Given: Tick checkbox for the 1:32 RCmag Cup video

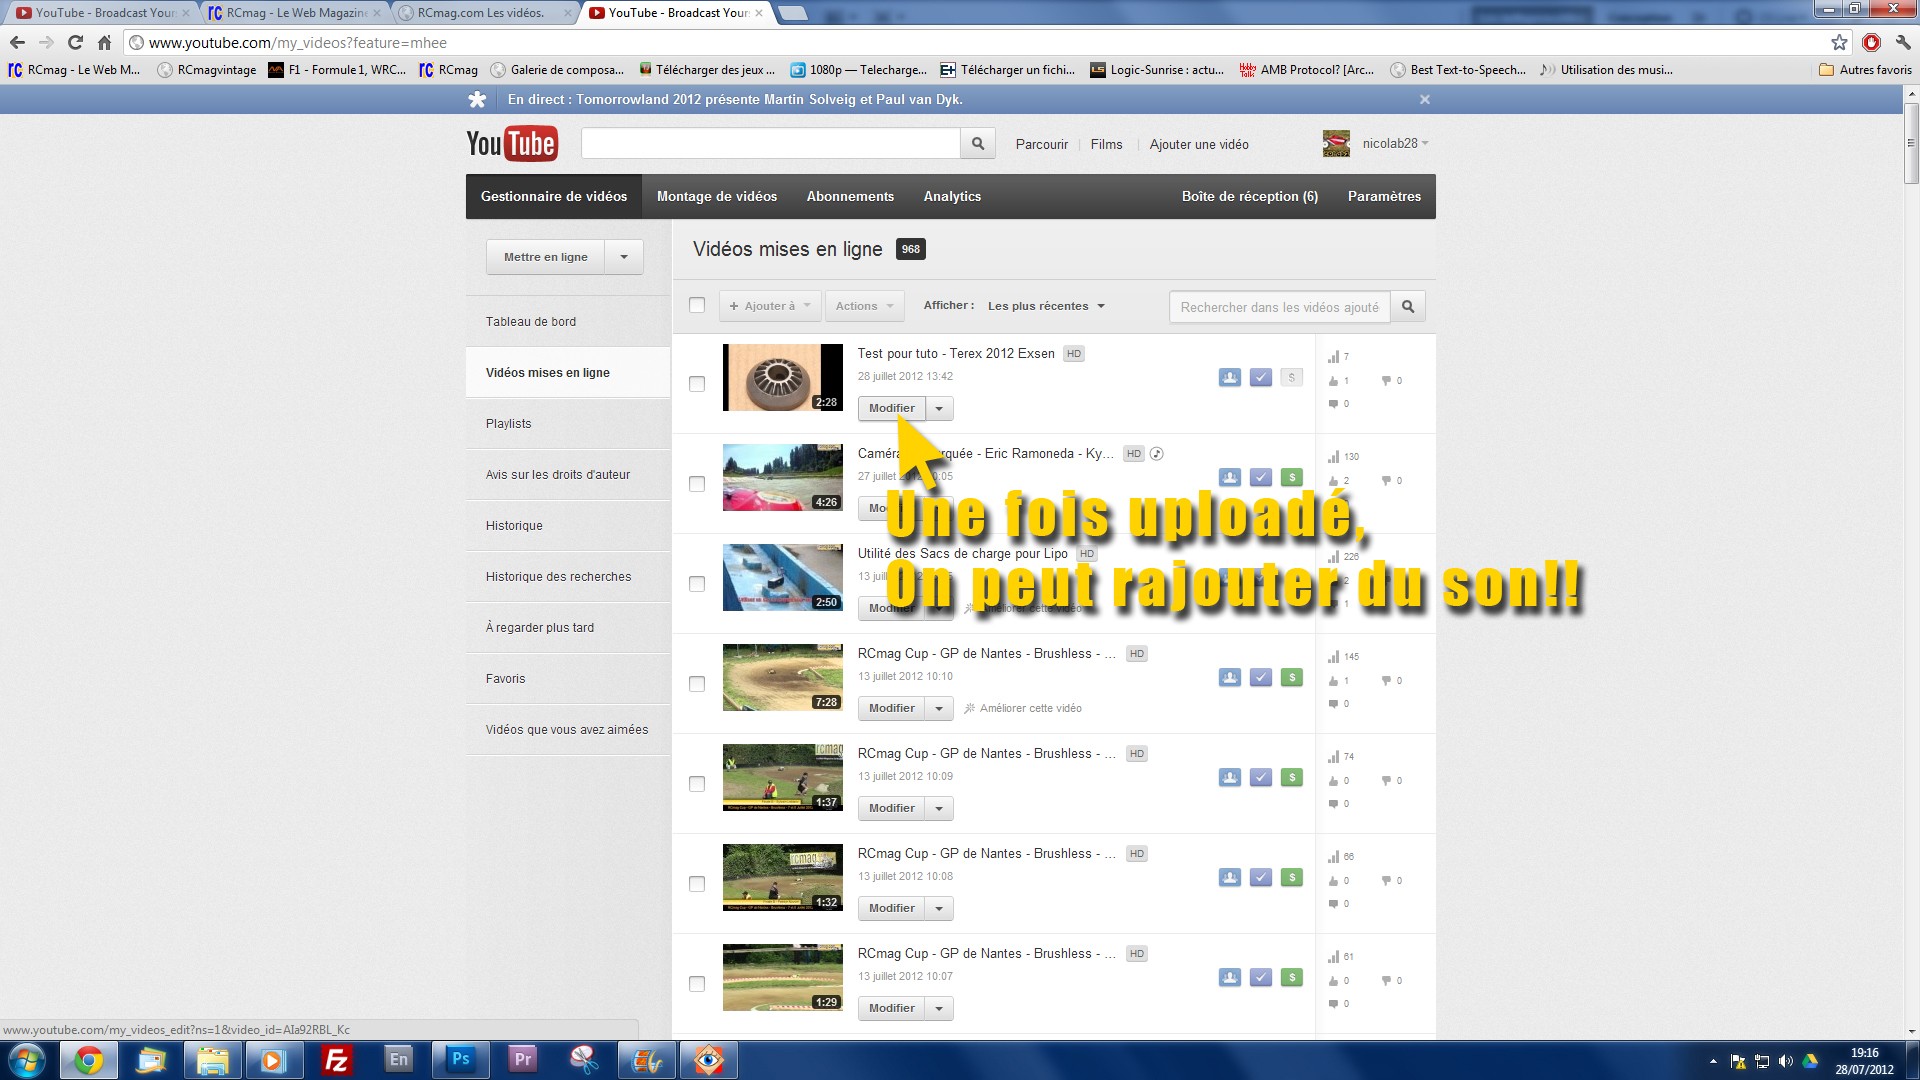Looking at the screenshot, I should tap(697, 884).
